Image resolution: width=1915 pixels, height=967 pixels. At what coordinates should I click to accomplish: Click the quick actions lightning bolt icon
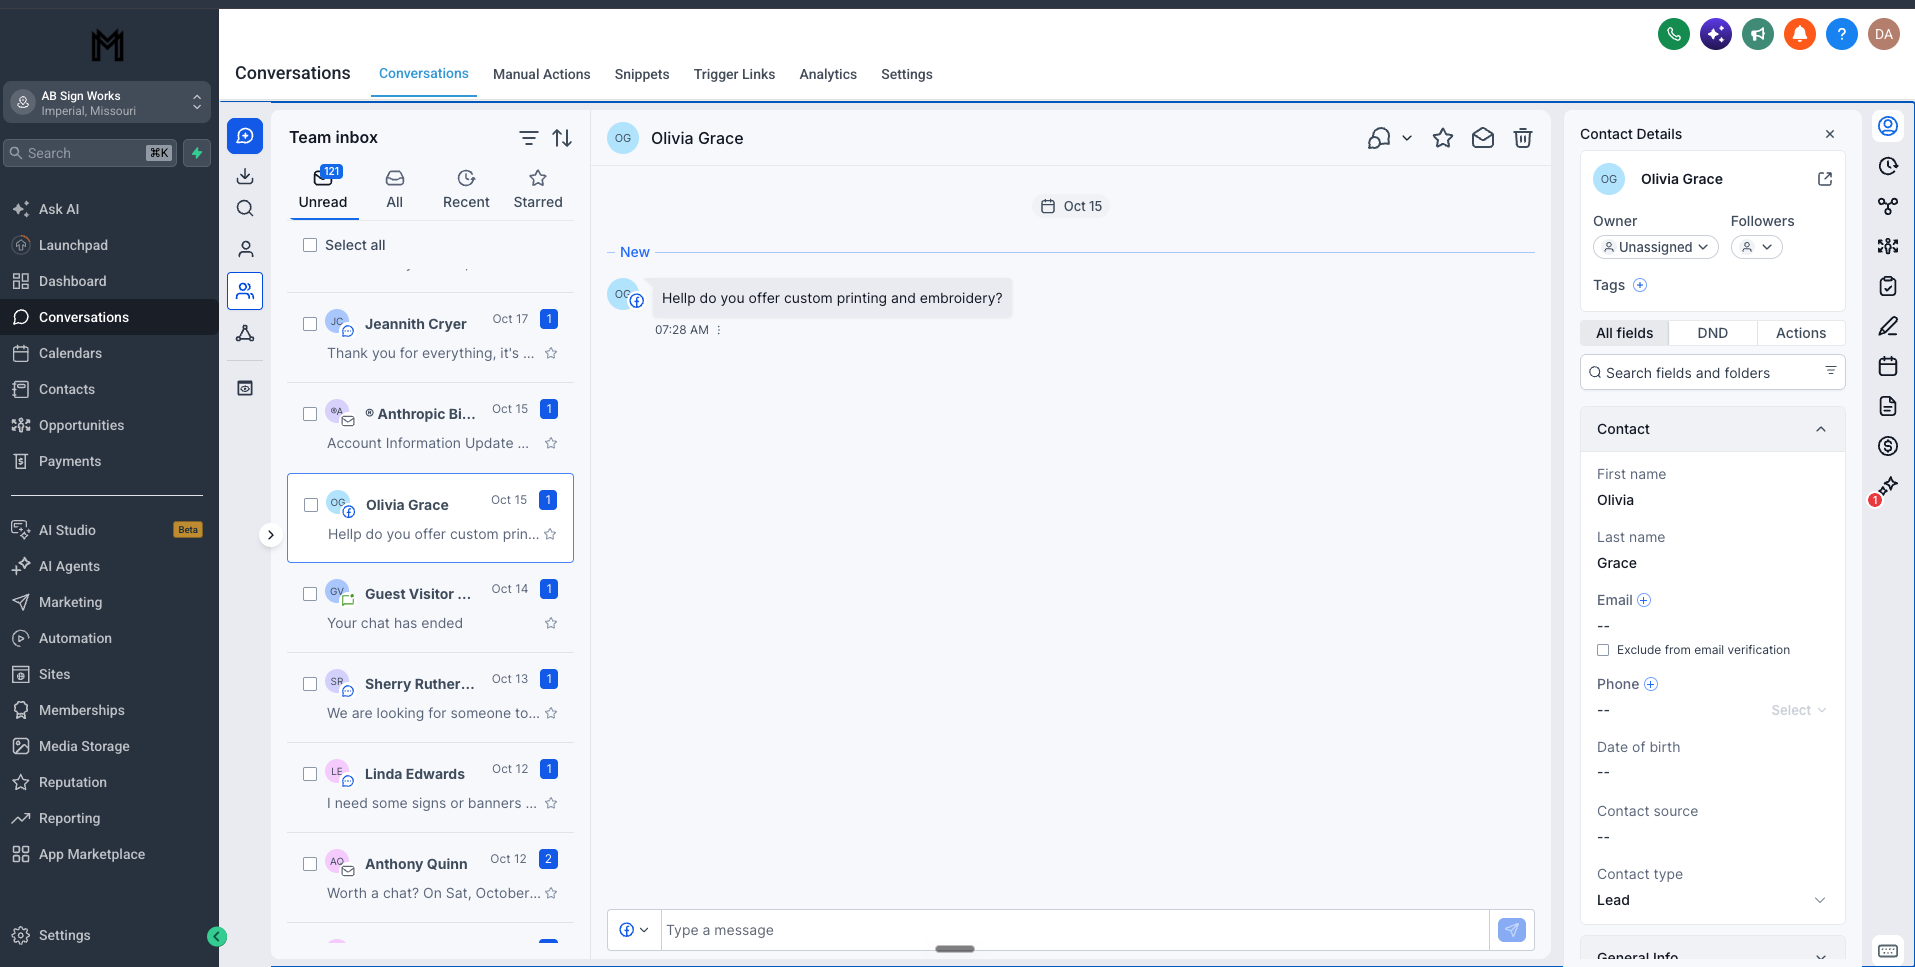197,153
